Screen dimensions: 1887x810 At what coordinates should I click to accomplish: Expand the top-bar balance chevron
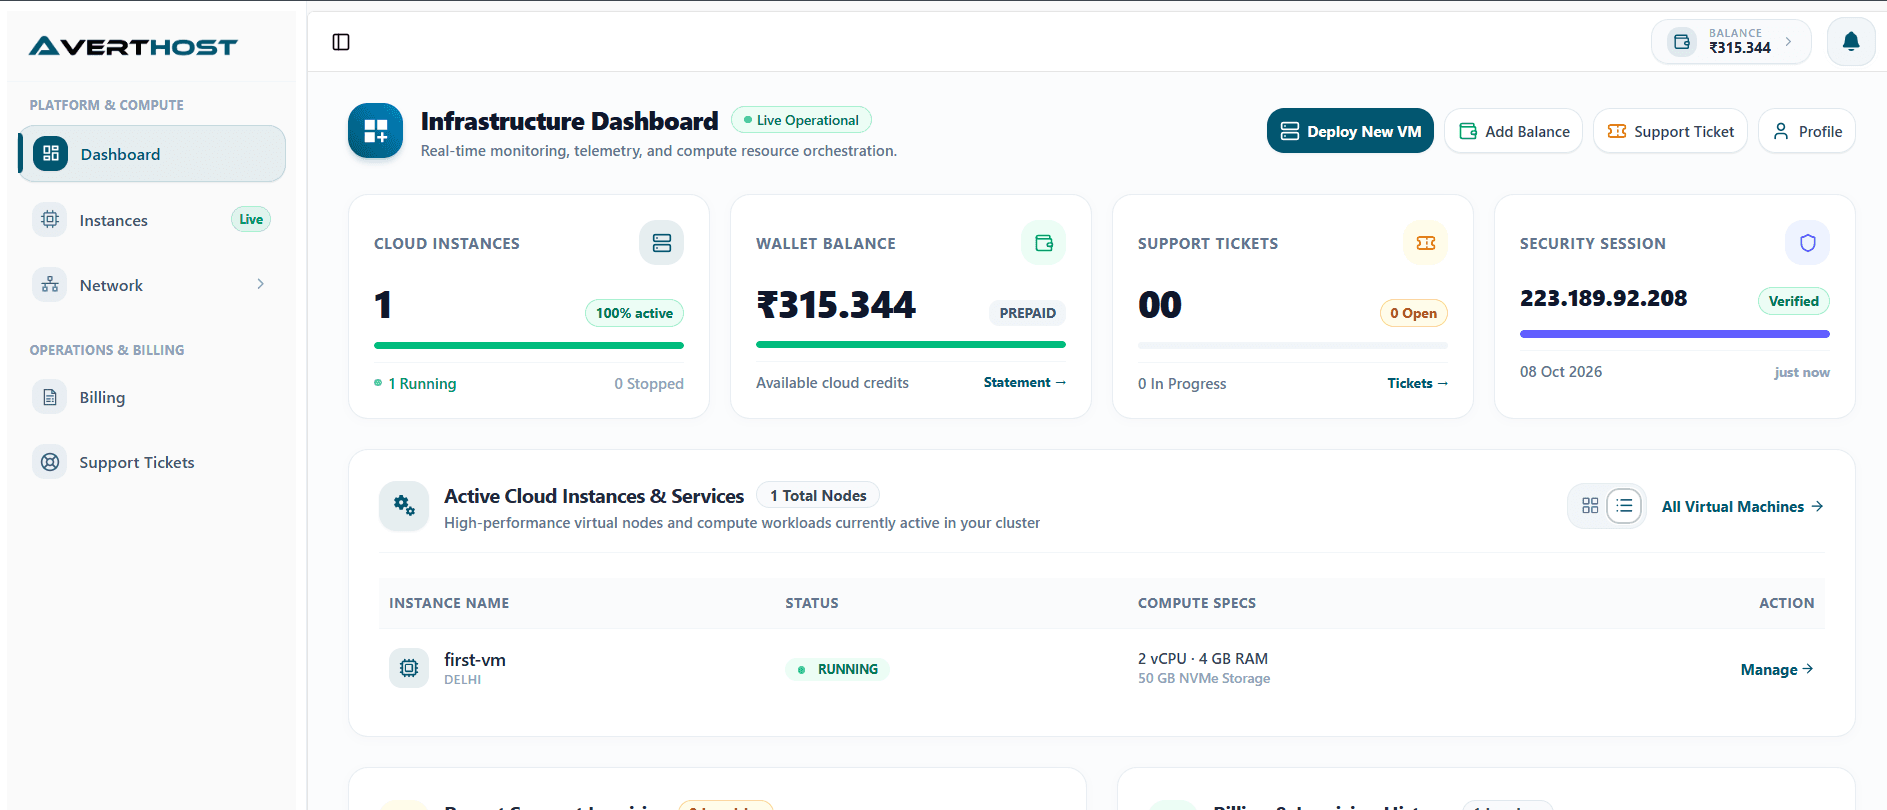[1788, 42]
